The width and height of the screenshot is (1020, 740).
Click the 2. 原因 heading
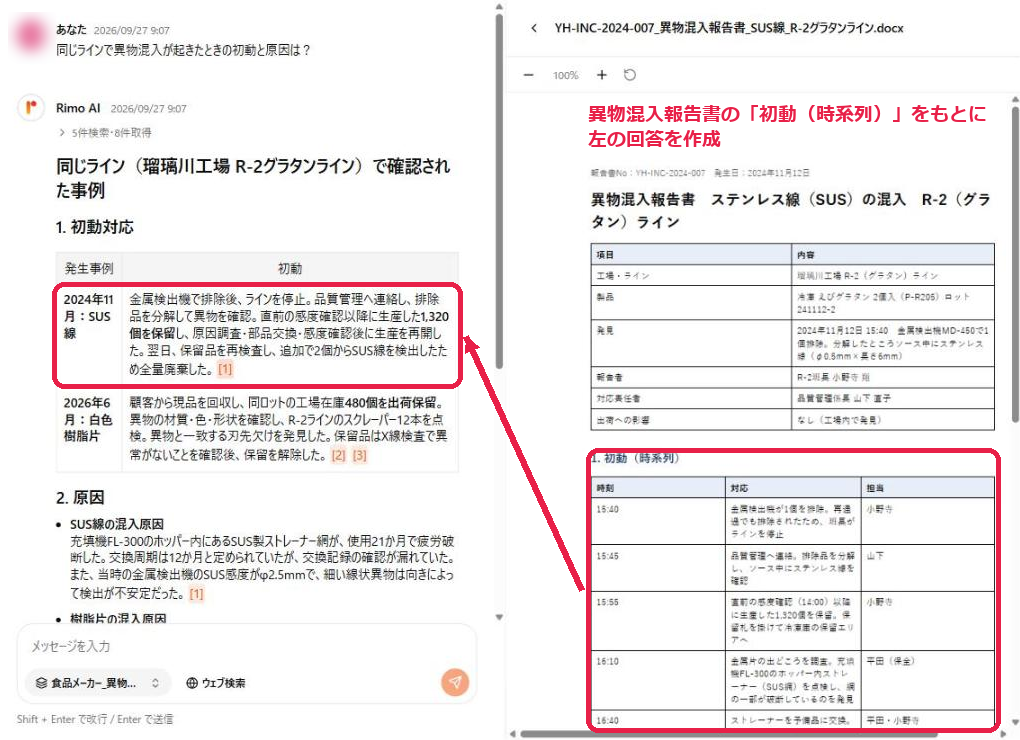[x=80, y=497]
